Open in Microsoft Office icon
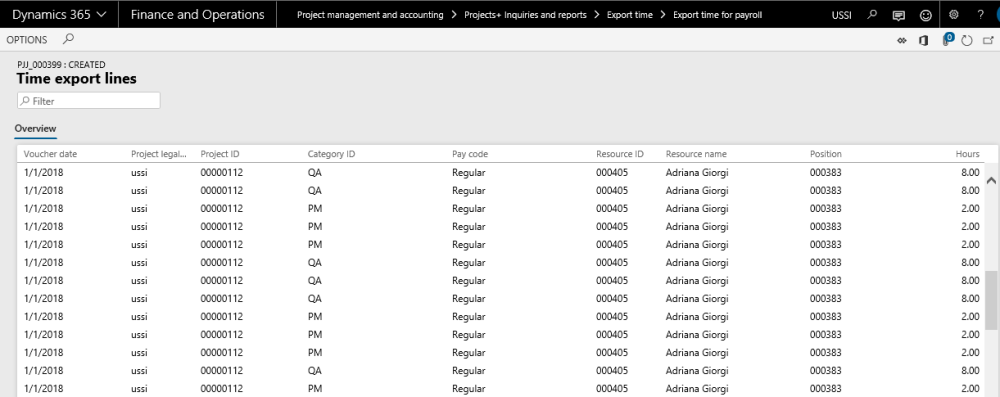The height and width of the screenshot is (397, 1000). tap(923, 40)
